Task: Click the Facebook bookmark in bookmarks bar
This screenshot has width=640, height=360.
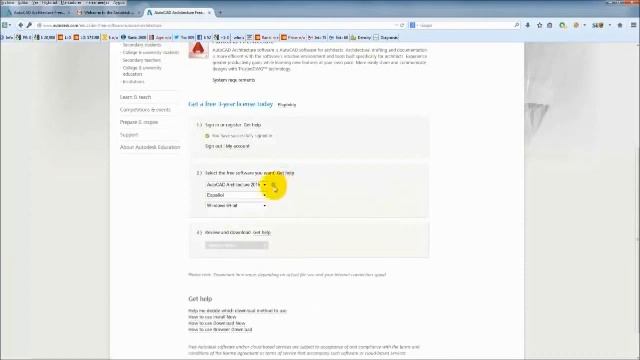Action: (x=204, y=38)
